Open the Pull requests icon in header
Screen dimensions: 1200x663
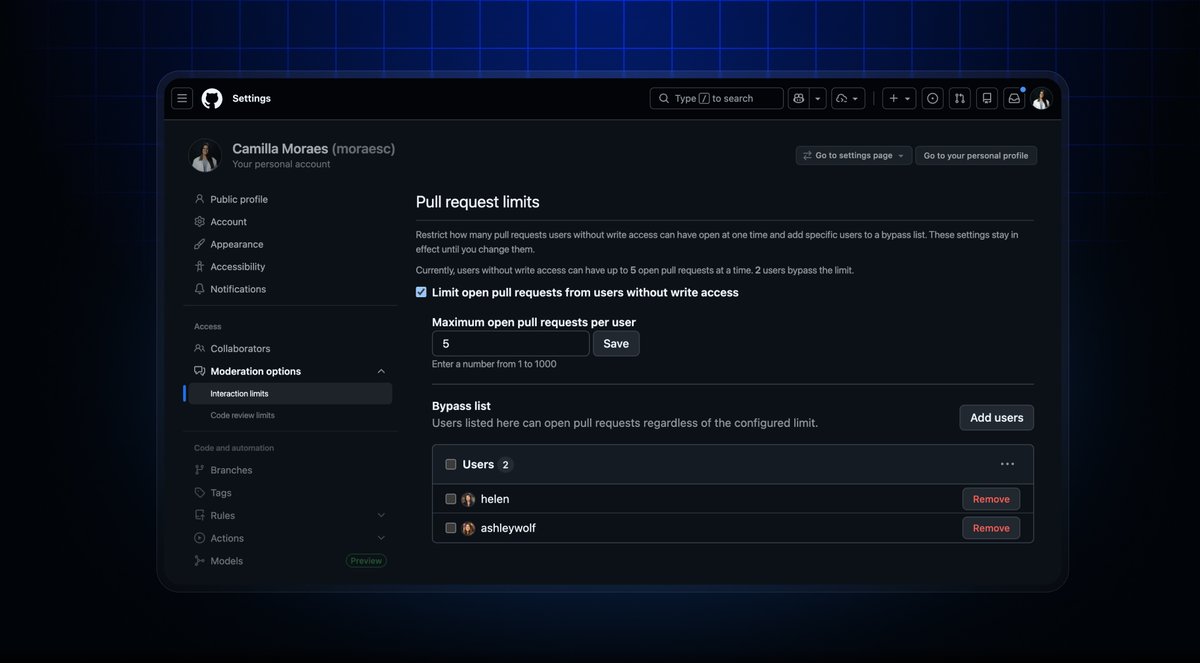pos(960,98)
